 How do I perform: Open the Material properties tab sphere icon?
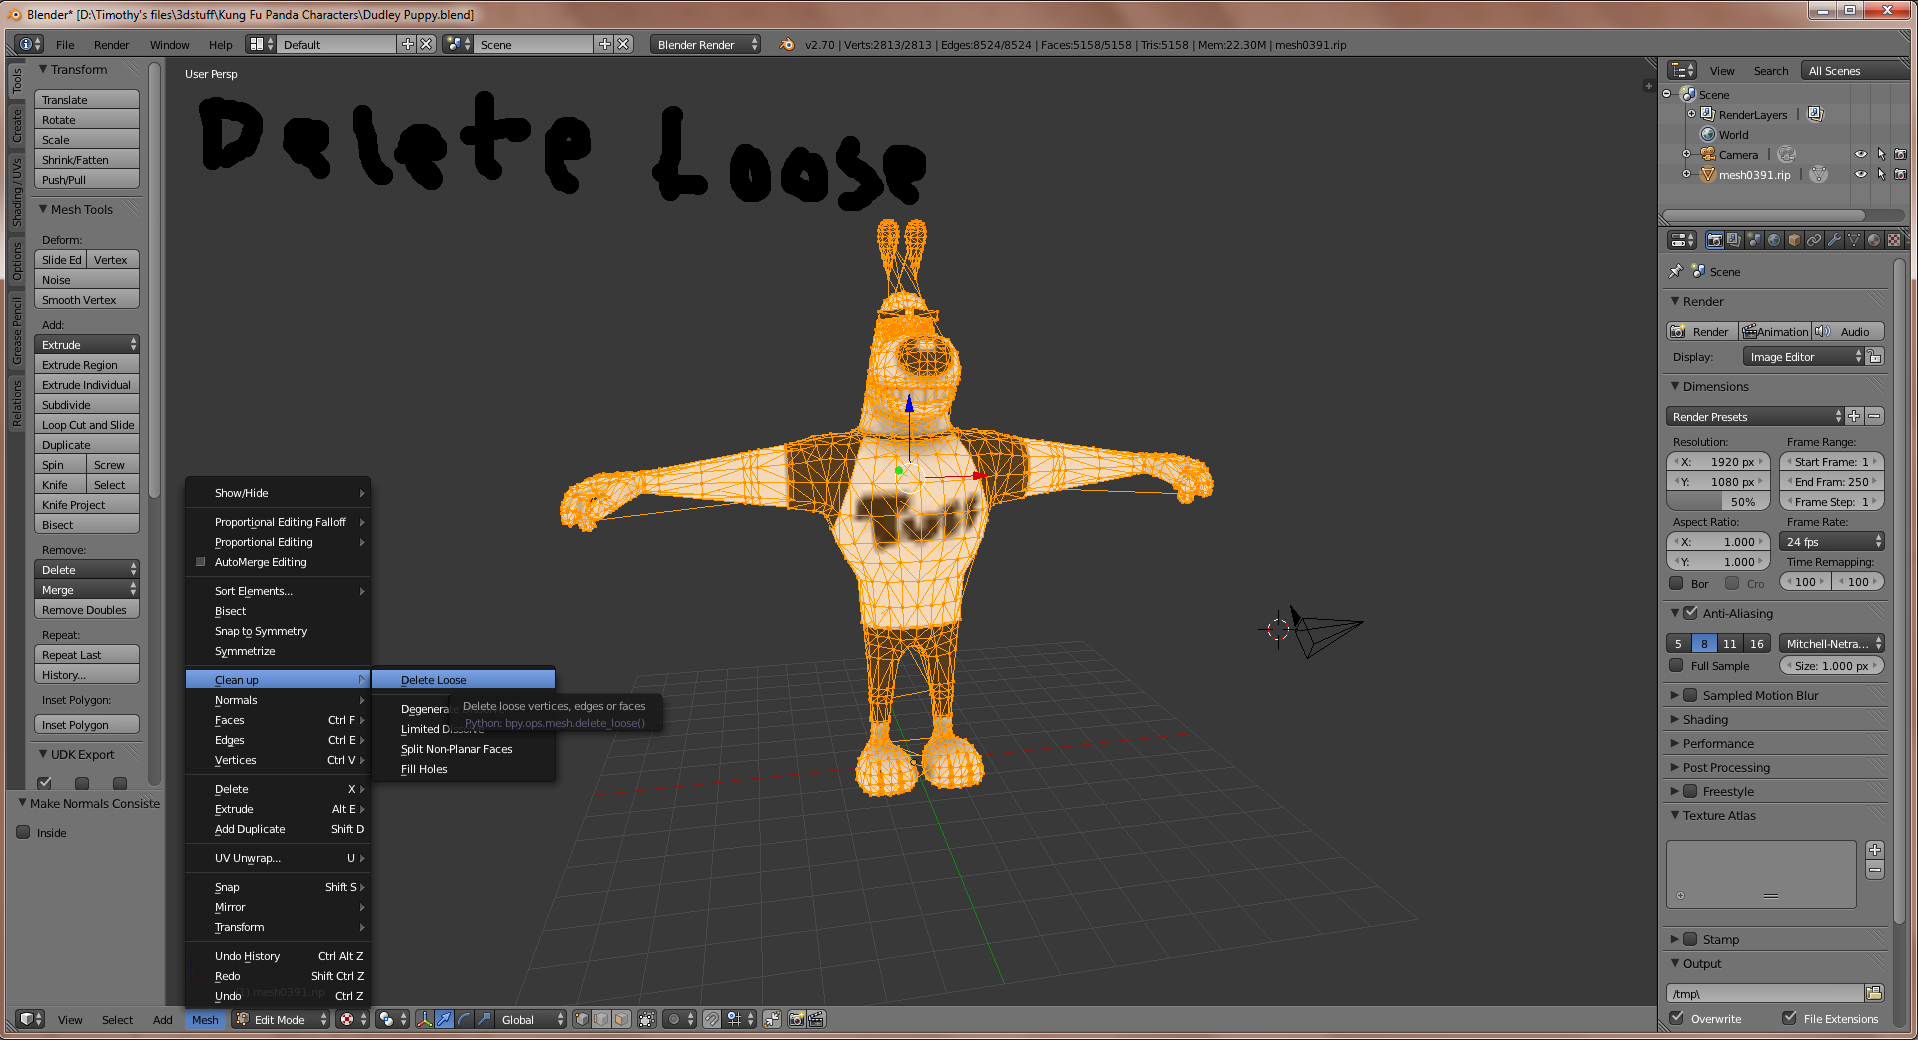click(x=1873, y=240)
